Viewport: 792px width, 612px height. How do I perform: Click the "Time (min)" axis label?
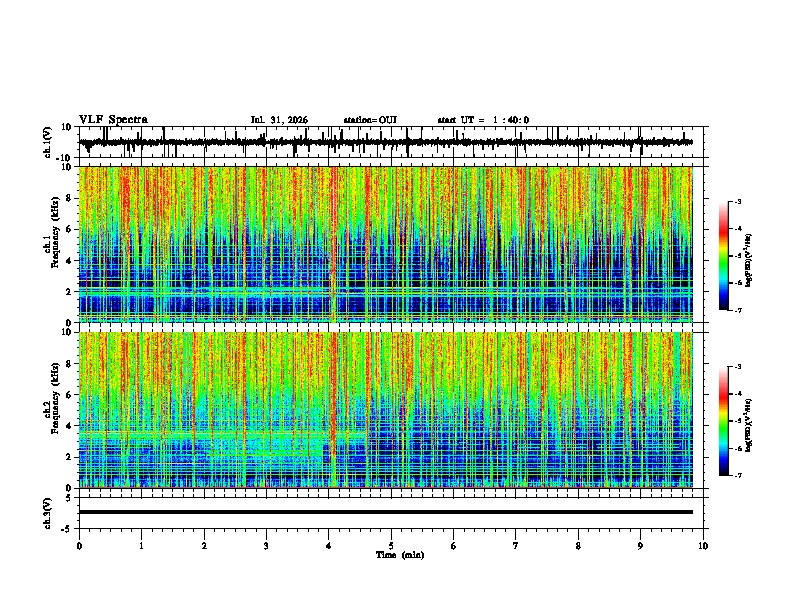[x=400, y=555]
